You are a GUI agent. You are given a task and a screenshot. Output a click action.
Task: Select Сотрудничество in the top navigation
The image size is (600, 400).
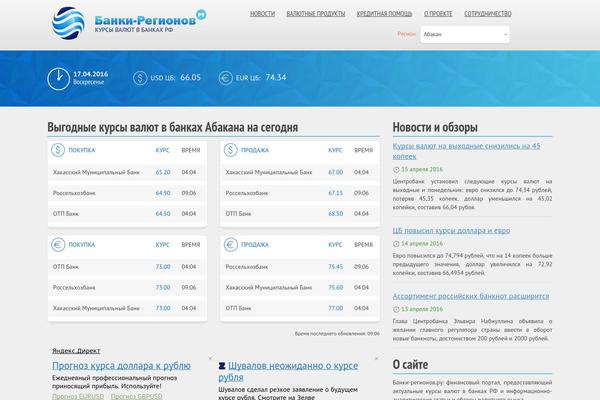pos(488,14)
